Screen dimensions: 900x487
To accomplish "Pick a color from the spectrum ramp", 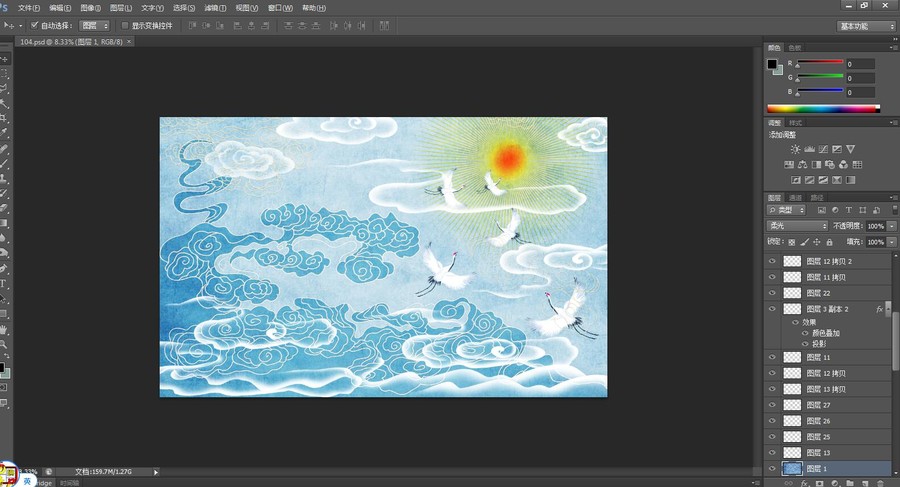I will pos(823,109).
